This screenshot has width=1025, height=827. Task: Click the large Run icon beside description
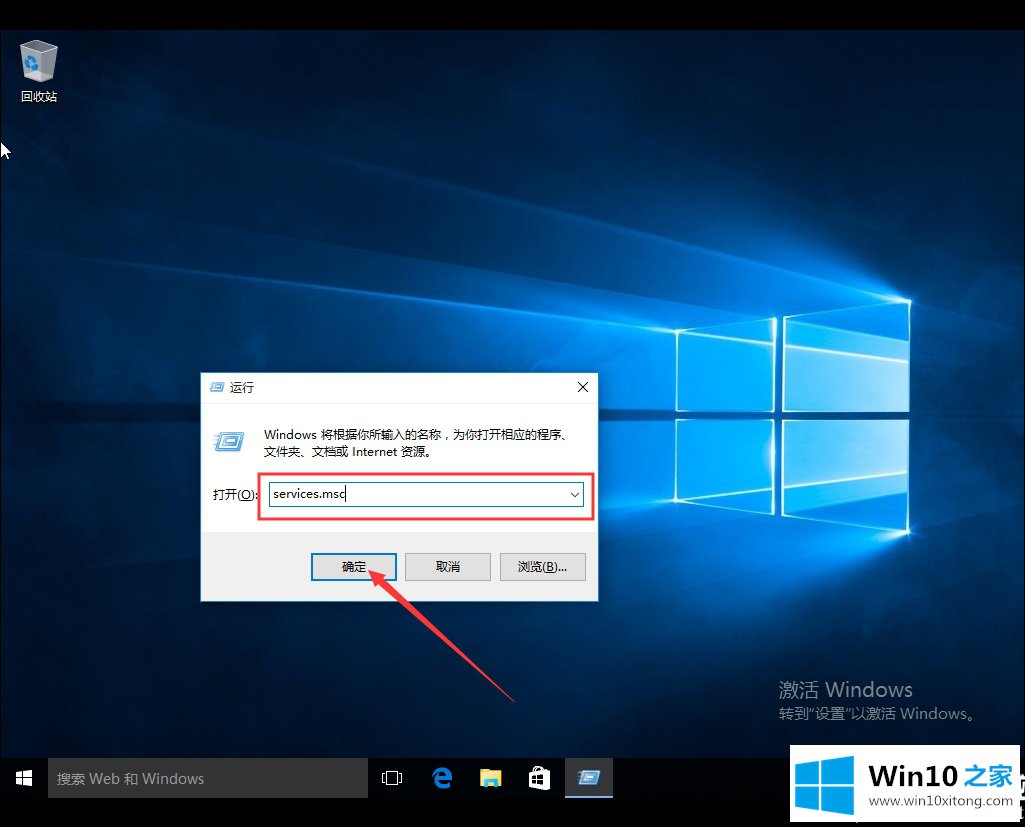[x=229, y=442]
